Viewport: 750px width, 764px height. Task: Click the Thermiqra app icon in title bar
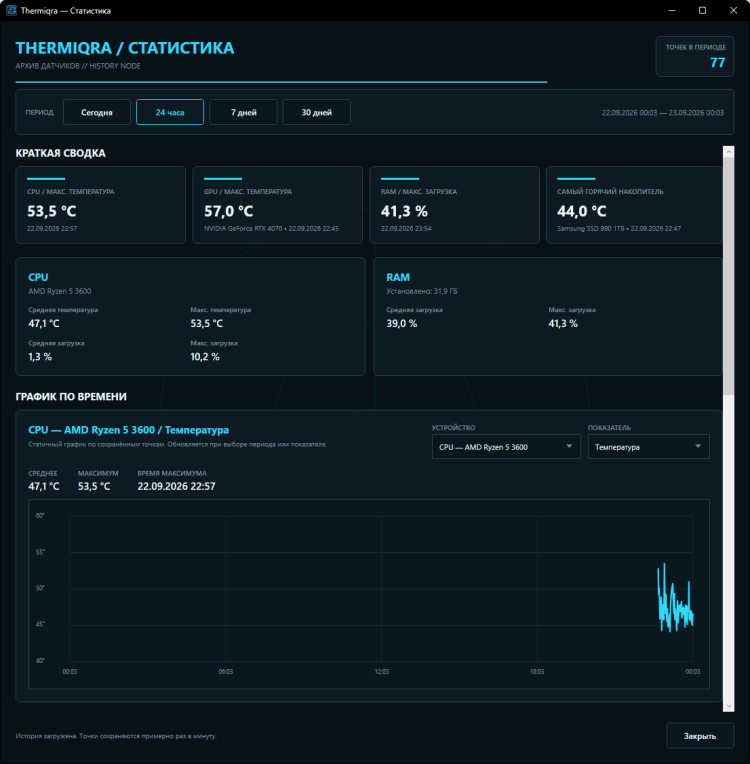coord(11,10)
